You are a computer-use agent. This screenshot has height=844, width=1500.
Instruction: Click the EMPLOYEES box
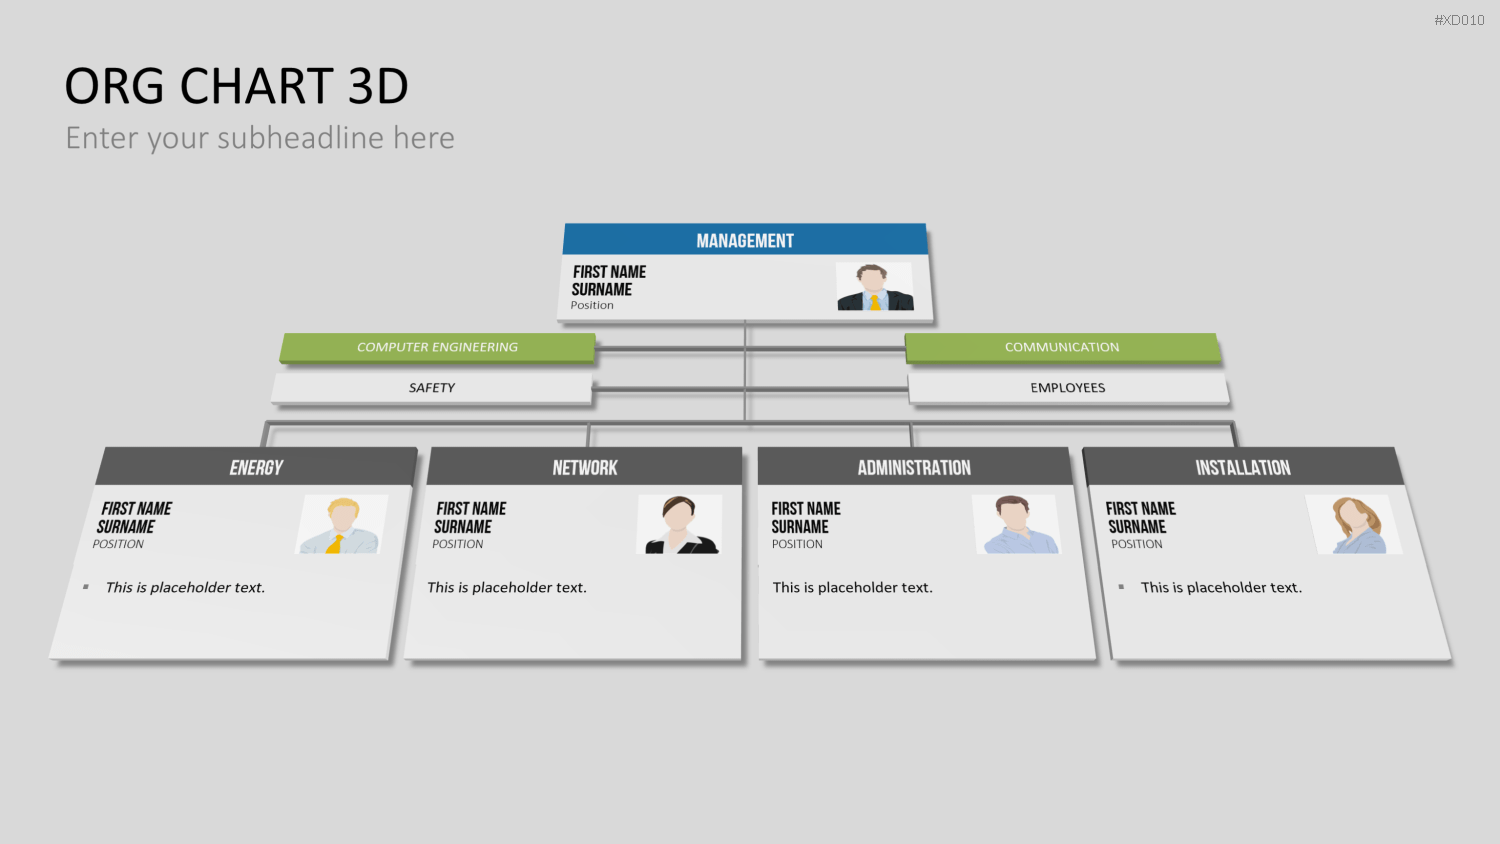pyautogui.click(x=1068, y=388)
